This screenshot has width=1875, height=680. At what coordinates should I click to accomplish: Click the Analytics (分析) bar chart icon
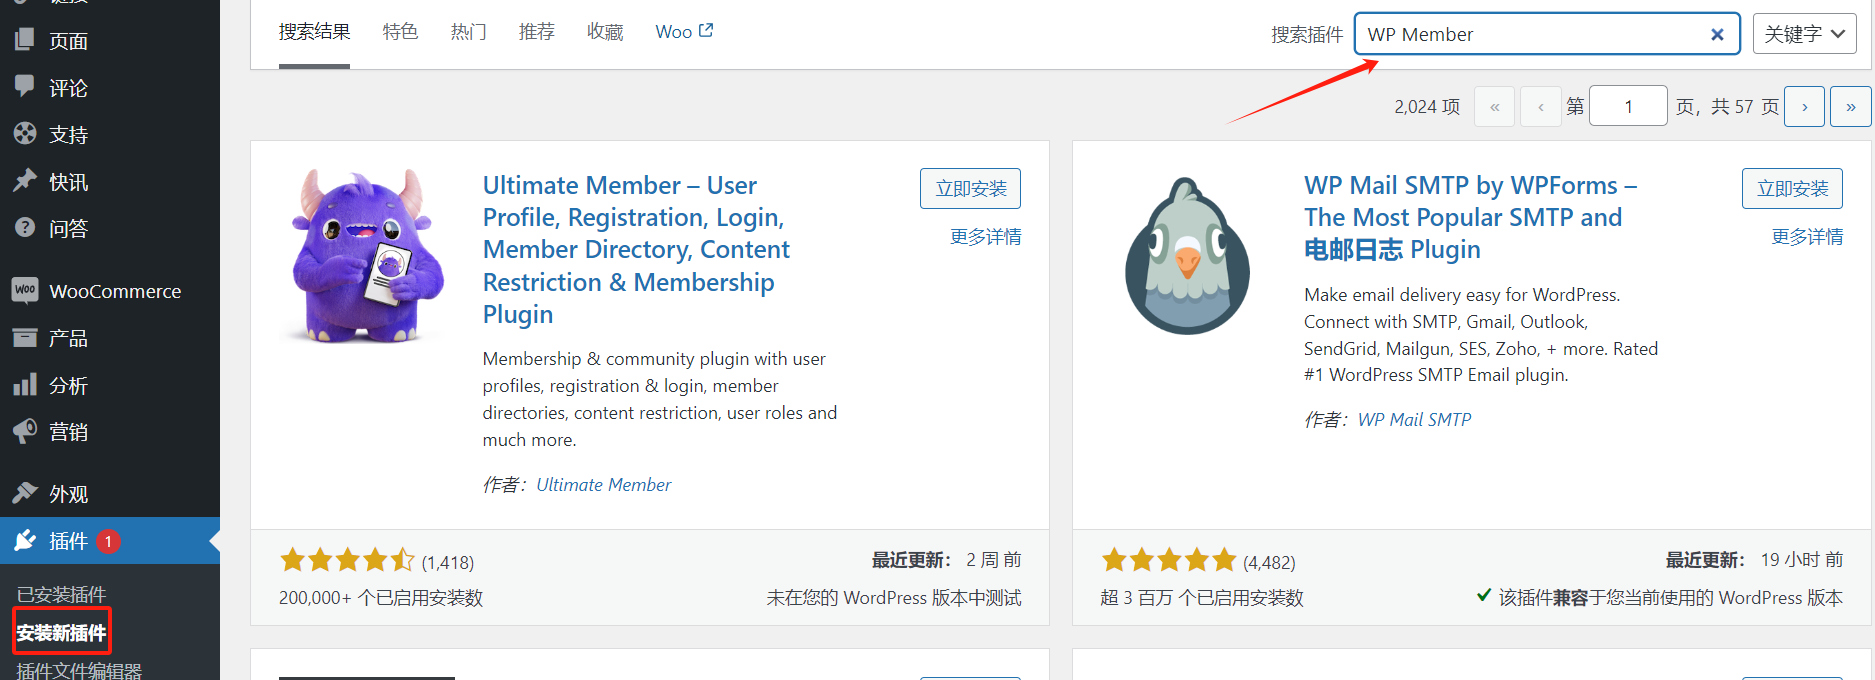(x=25, y=385)
